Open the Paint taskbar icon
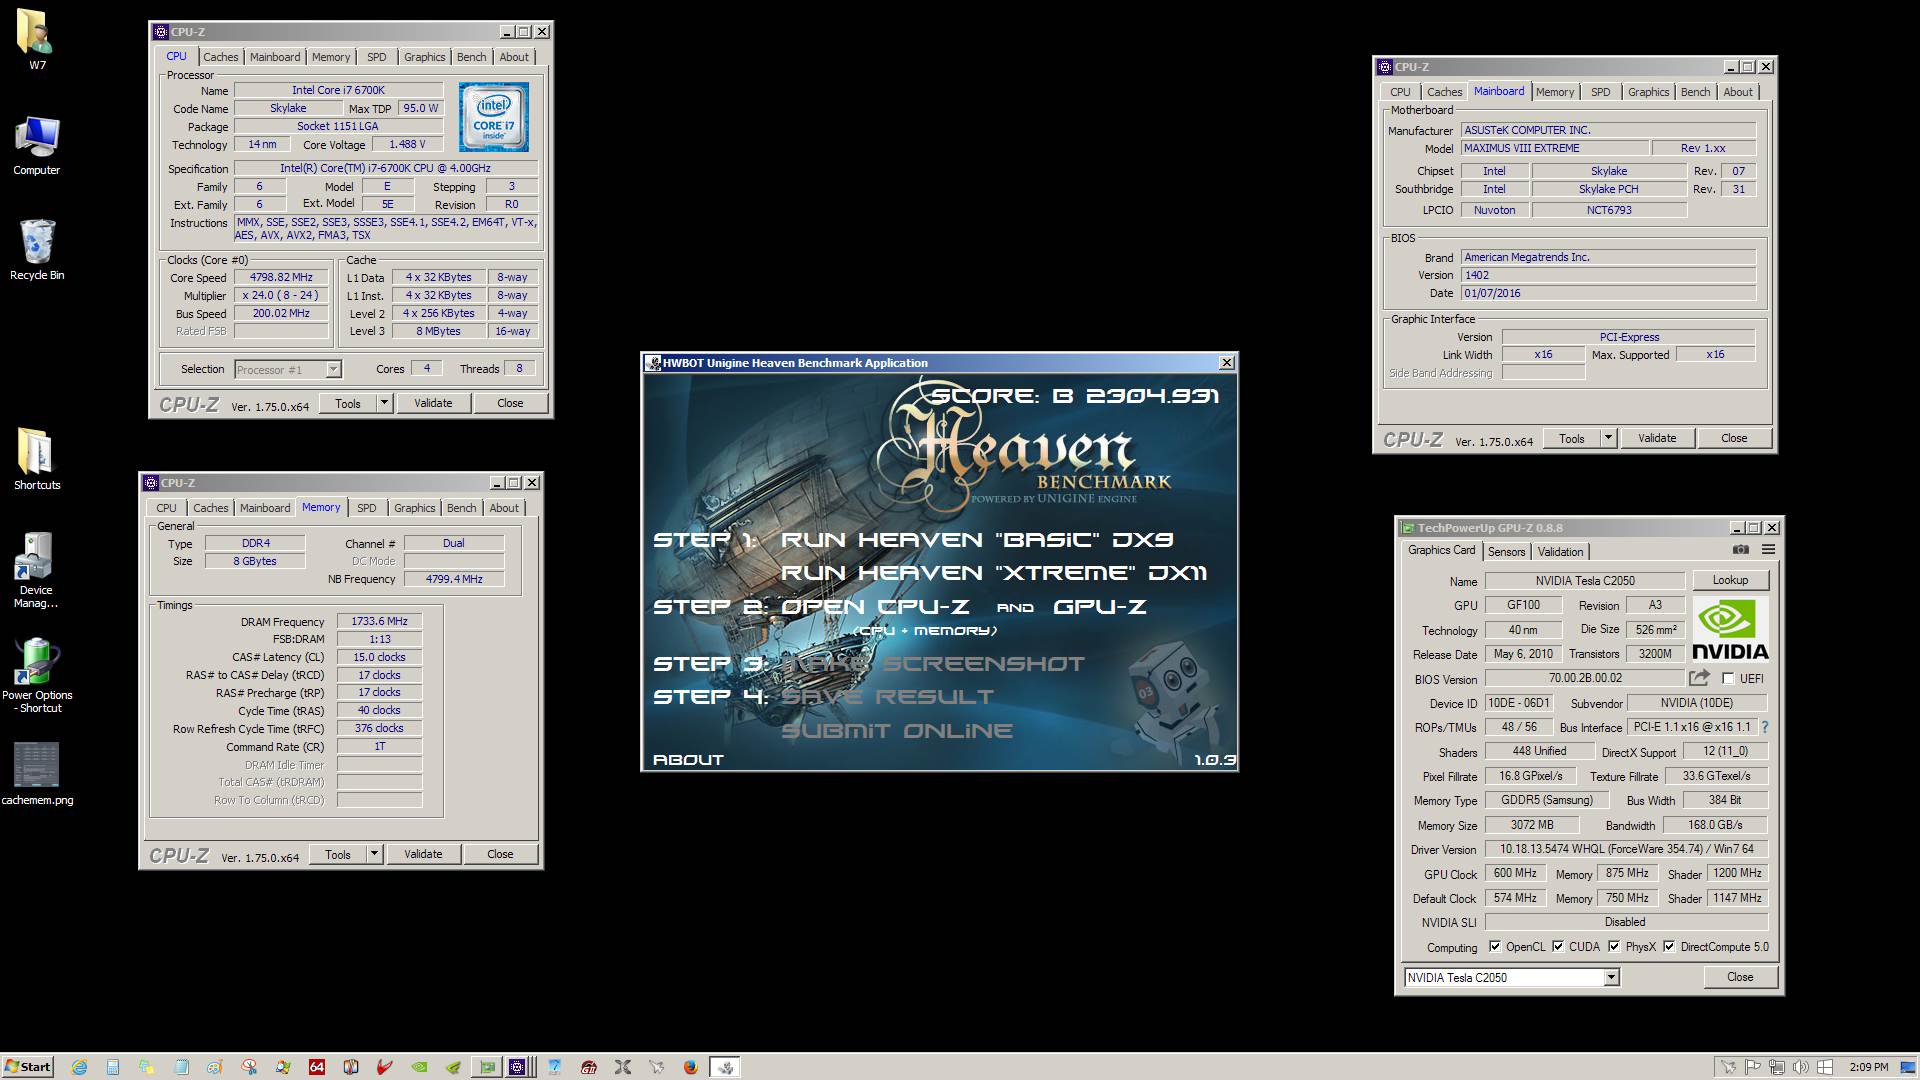This screenshot has width=1920, height=1080. click(x=214, y=1067)
